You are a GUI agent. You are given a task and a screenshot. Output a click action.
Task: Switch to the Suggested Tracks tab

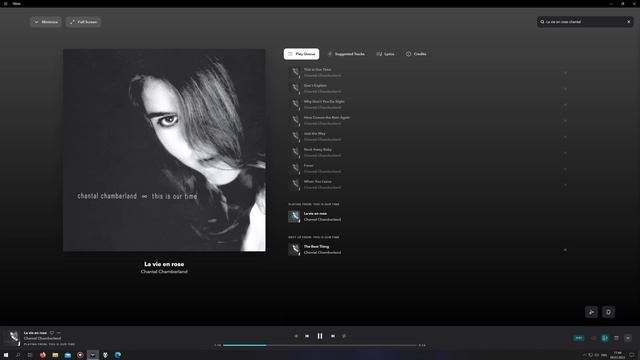point(346,54)
